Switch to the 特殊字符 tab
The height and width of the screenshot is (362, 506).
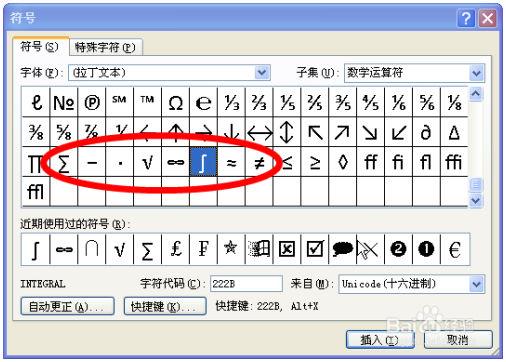coord(105,47)
